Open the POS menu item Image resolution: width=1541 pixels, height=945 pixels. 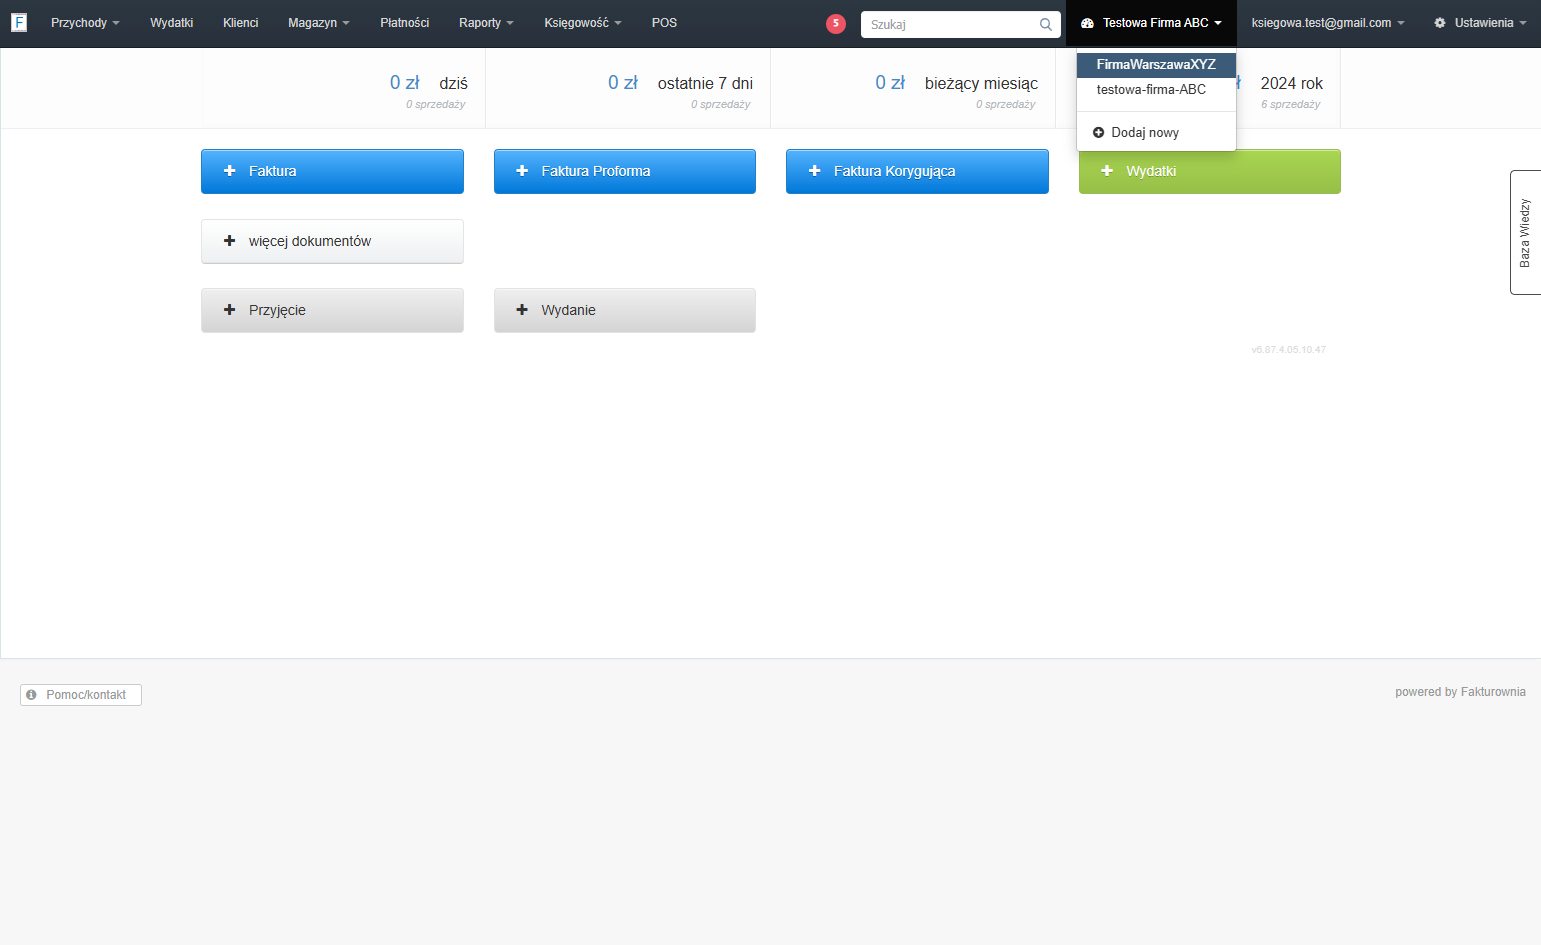pyautogui.click(x=664, y=22)
